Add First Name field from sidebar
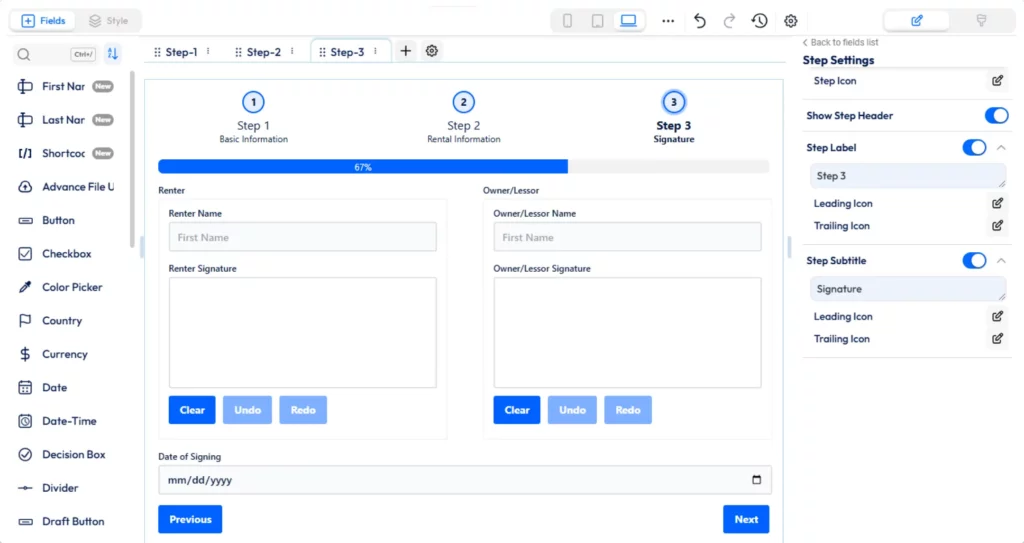 click(65, 86)
